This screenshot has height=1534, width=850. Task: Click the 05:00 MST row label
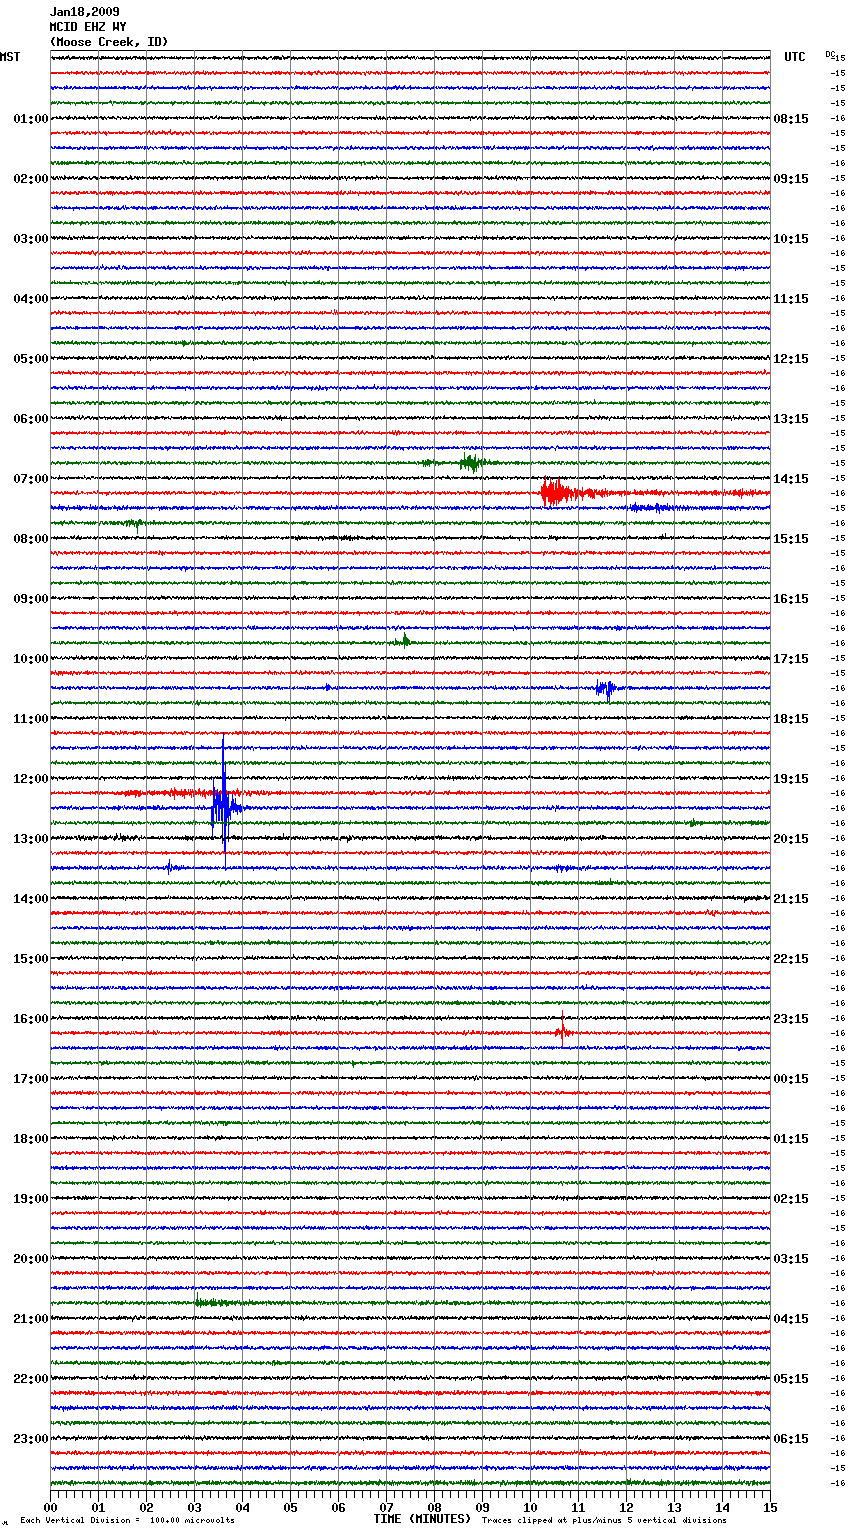tap(31, 359)
